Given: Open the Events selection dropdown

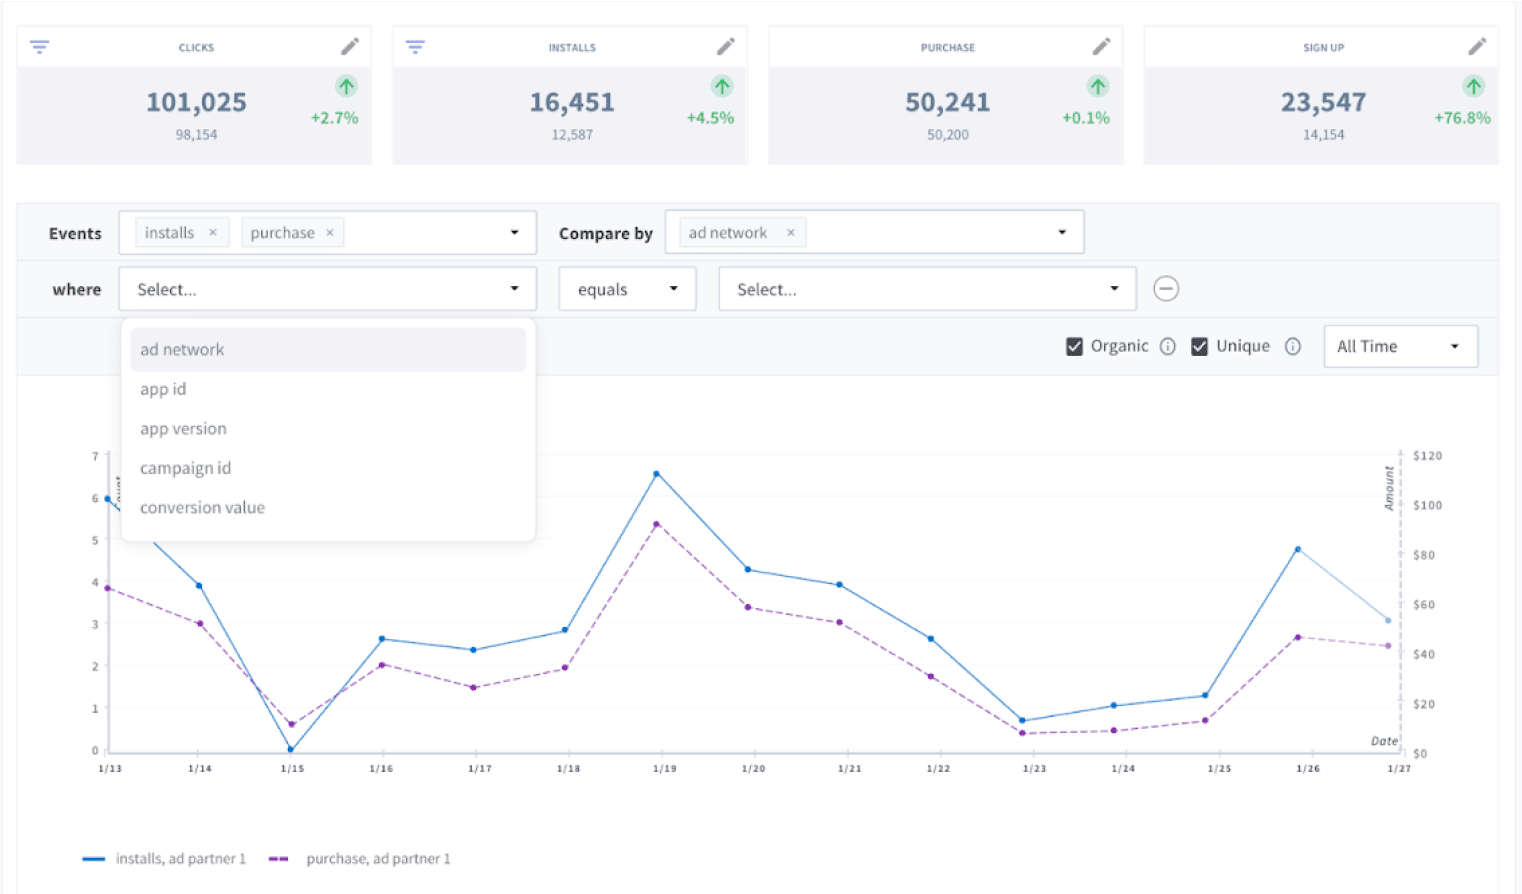Looking at the screenshot, I should pos(513,232).
